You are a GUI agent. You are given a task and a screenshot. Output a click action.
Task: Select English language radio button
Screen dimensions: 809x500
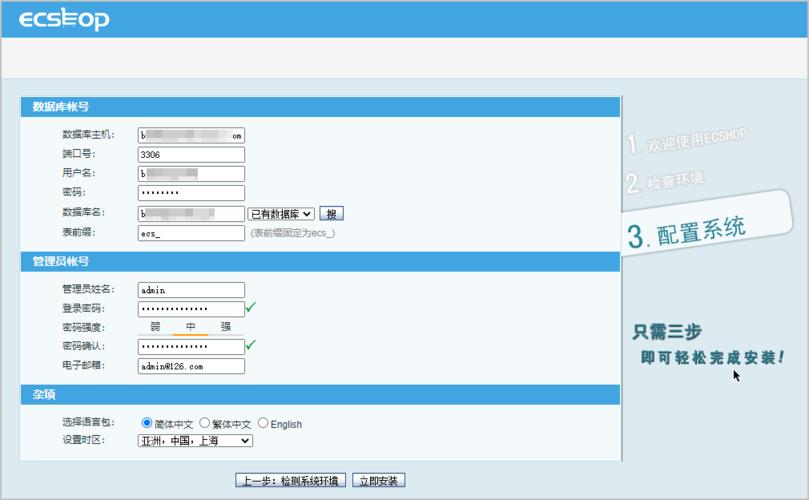[263, 423]
